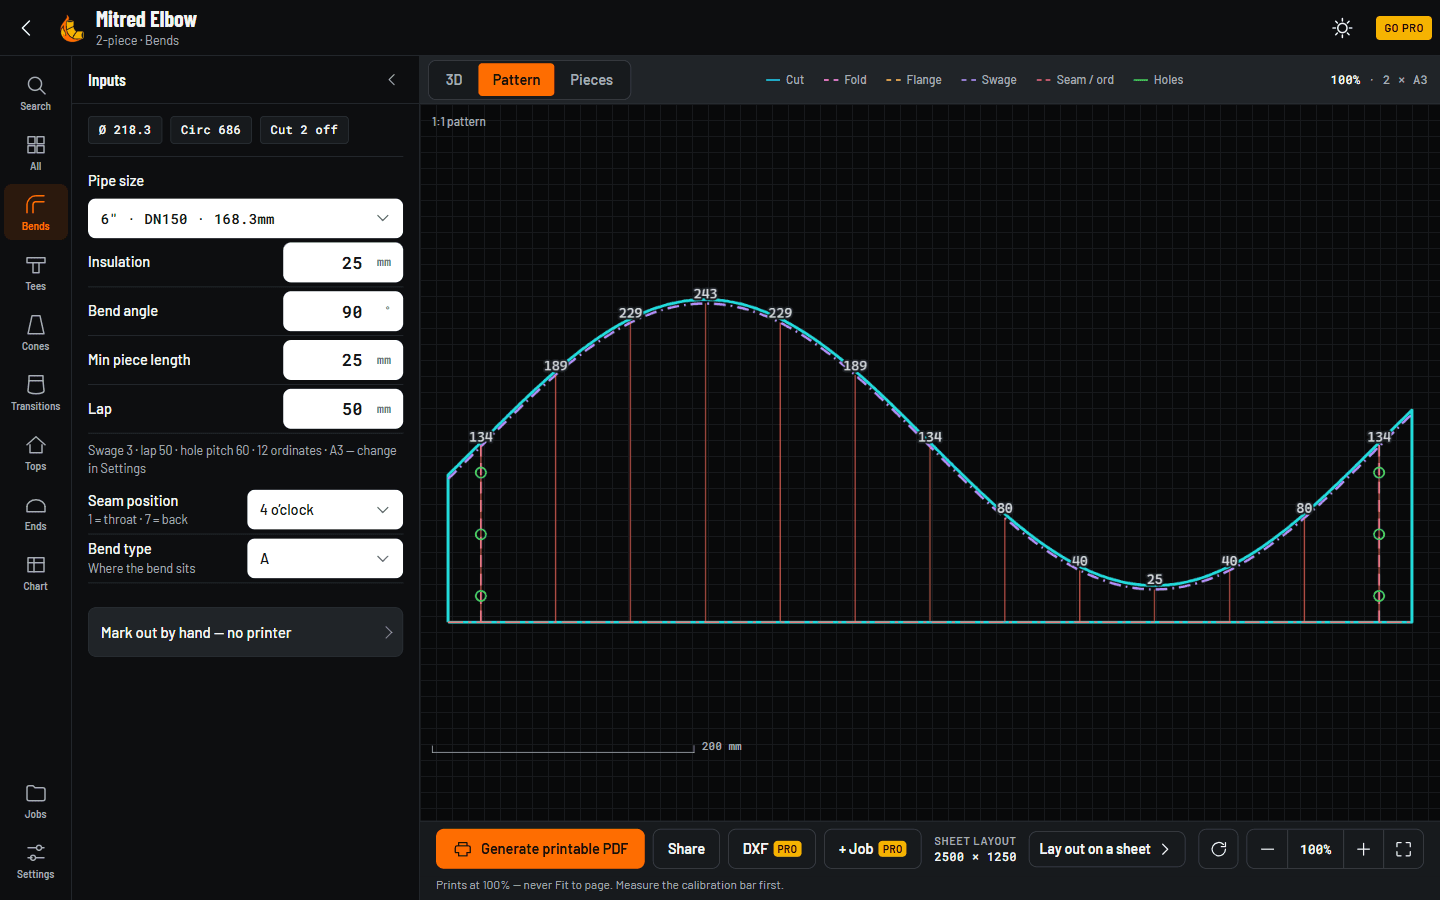Click the Circ 686 chip
Screen dimensions: 1440x900
[x=210, y=130]
